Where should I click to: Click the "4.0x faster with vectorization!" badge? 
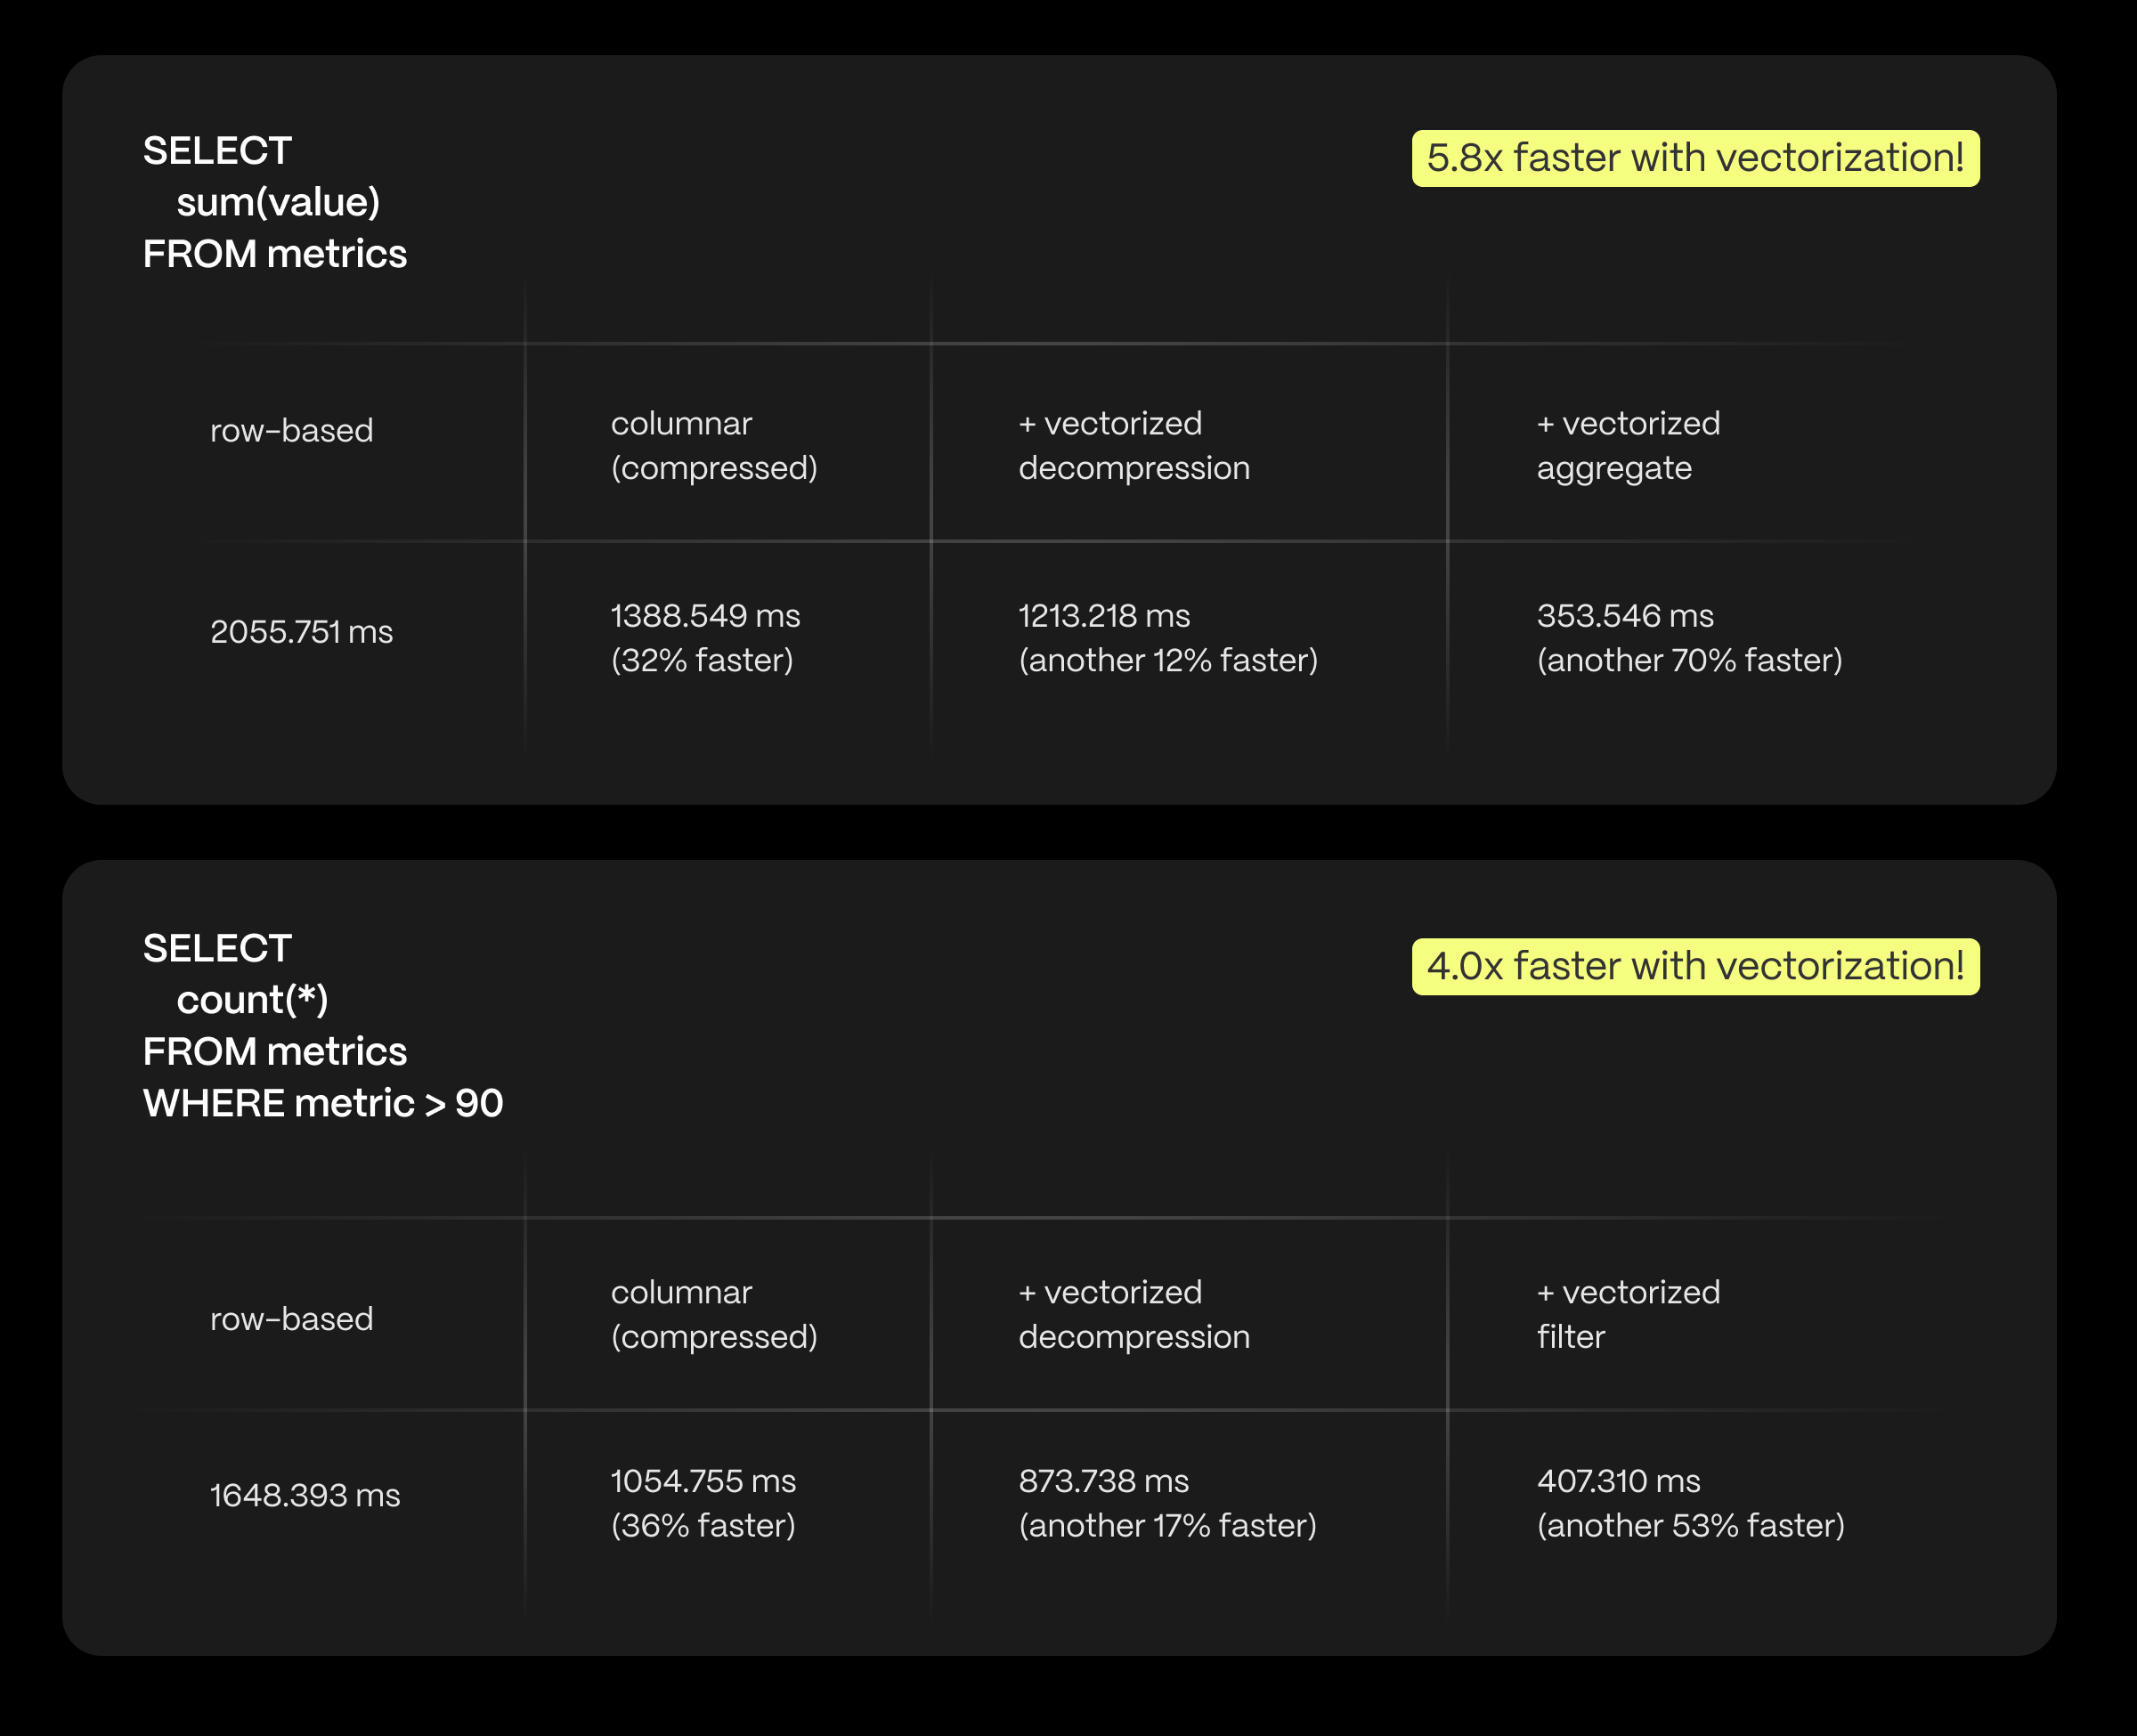click(x=1695, y=966)
